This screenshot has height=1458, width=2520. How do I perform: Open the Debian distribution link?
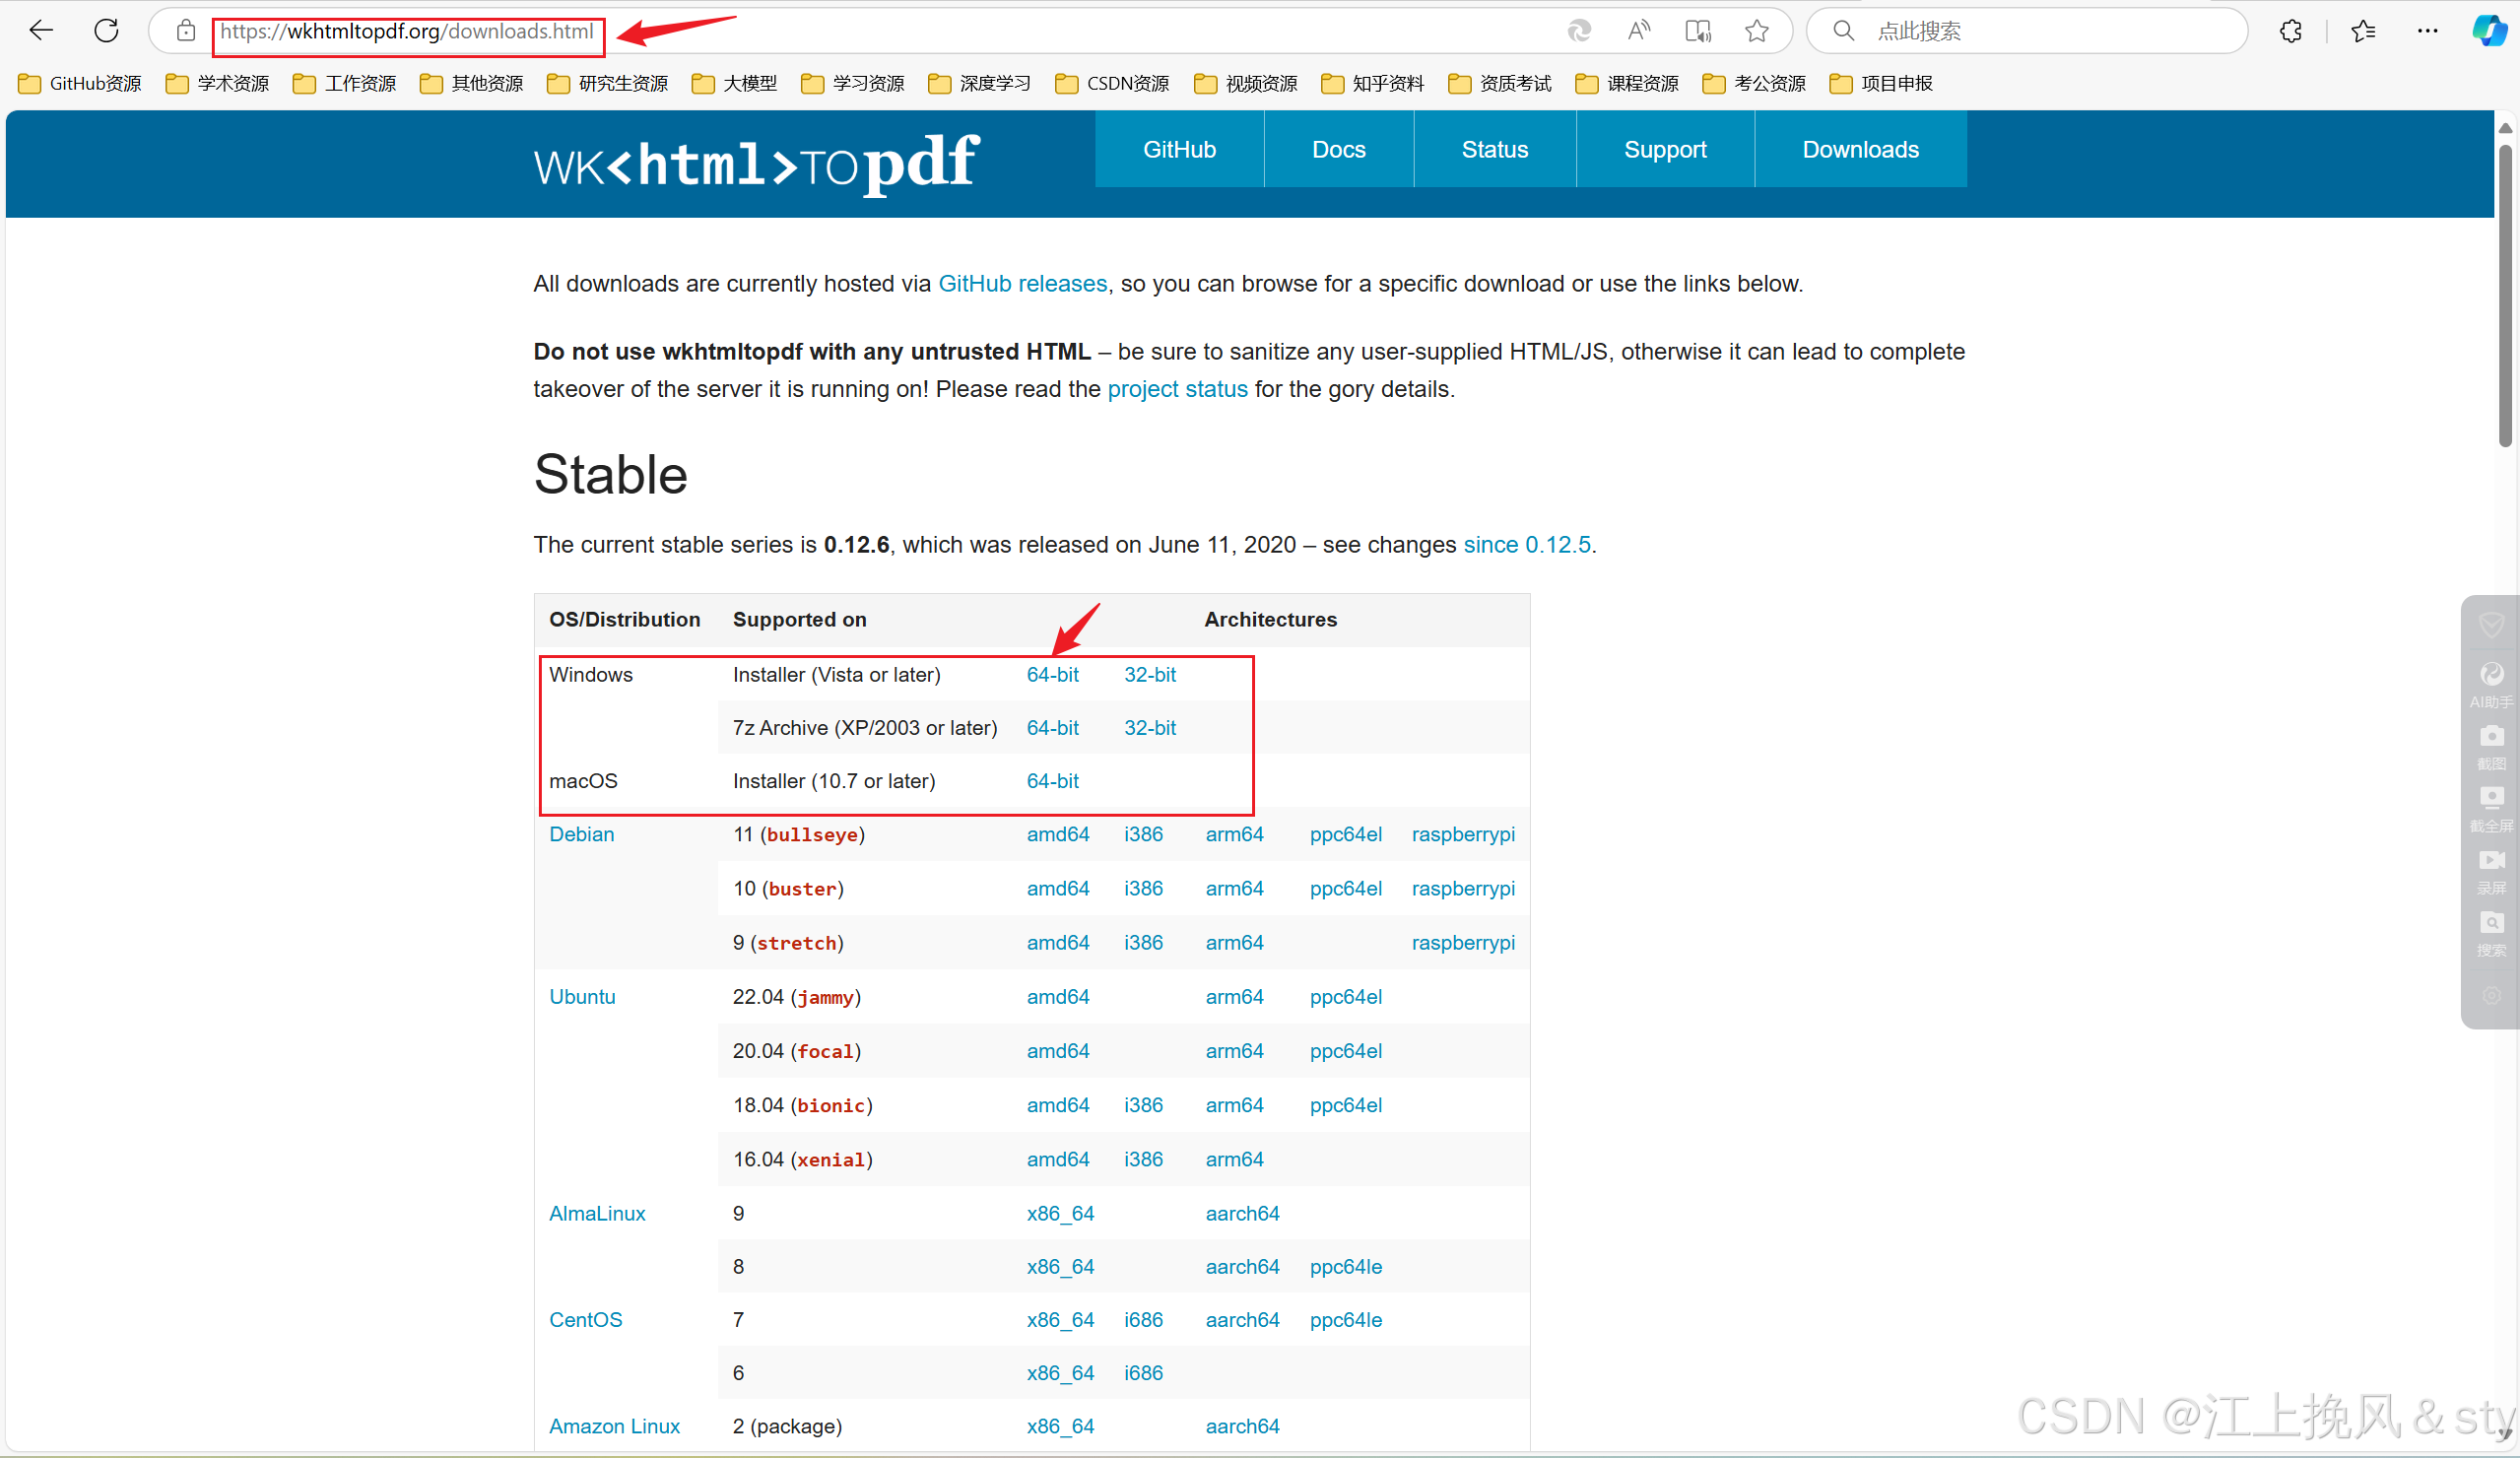[581, 834]
